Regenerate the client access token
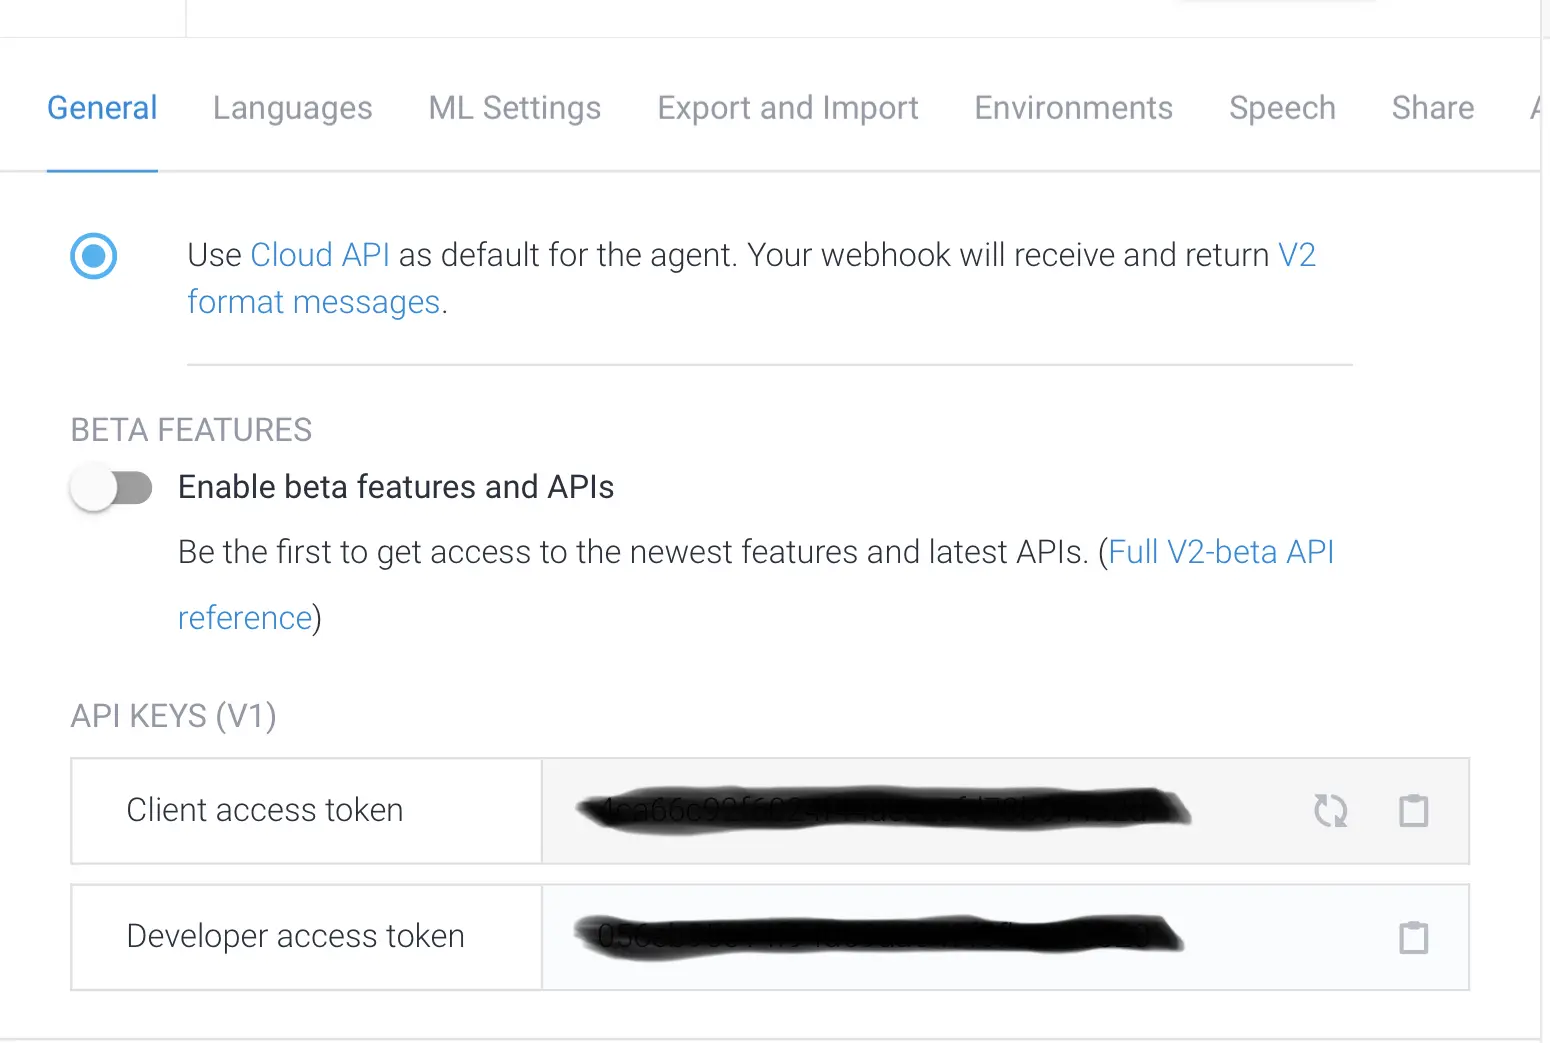Screen dimensions: 1550x1043 point(1330,811)
